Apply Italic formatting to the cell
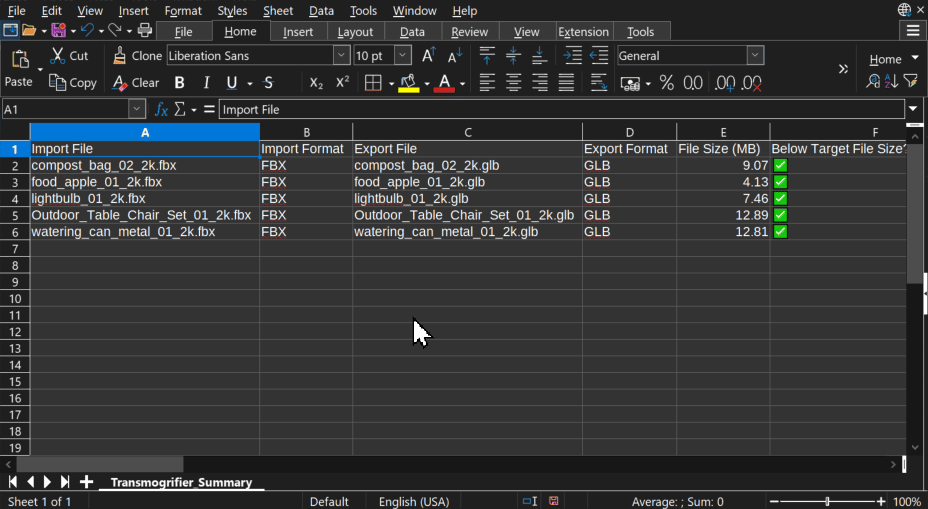This screenshot has width=928, height=509. (x=206, y=83)
